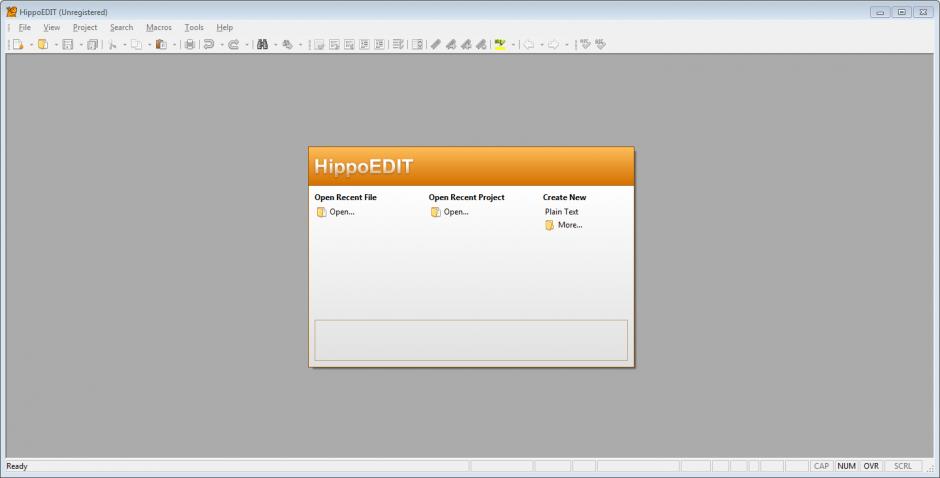This screenshot has width=940, height=478.
Task: Expand the dropdown arrow beside highlighter icon
Action: pyautogui.click(x=513, y=45)
